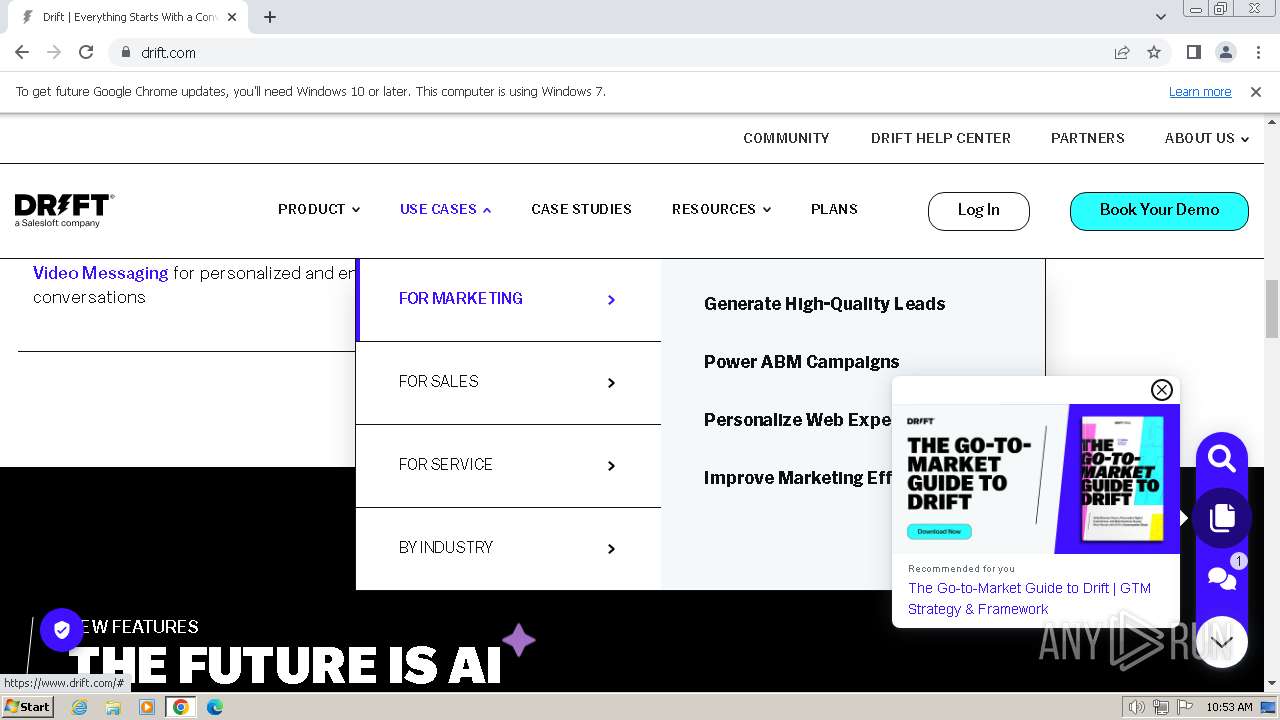
Task: Open the COMMUNITY link
Action: [x=786, y=138]
